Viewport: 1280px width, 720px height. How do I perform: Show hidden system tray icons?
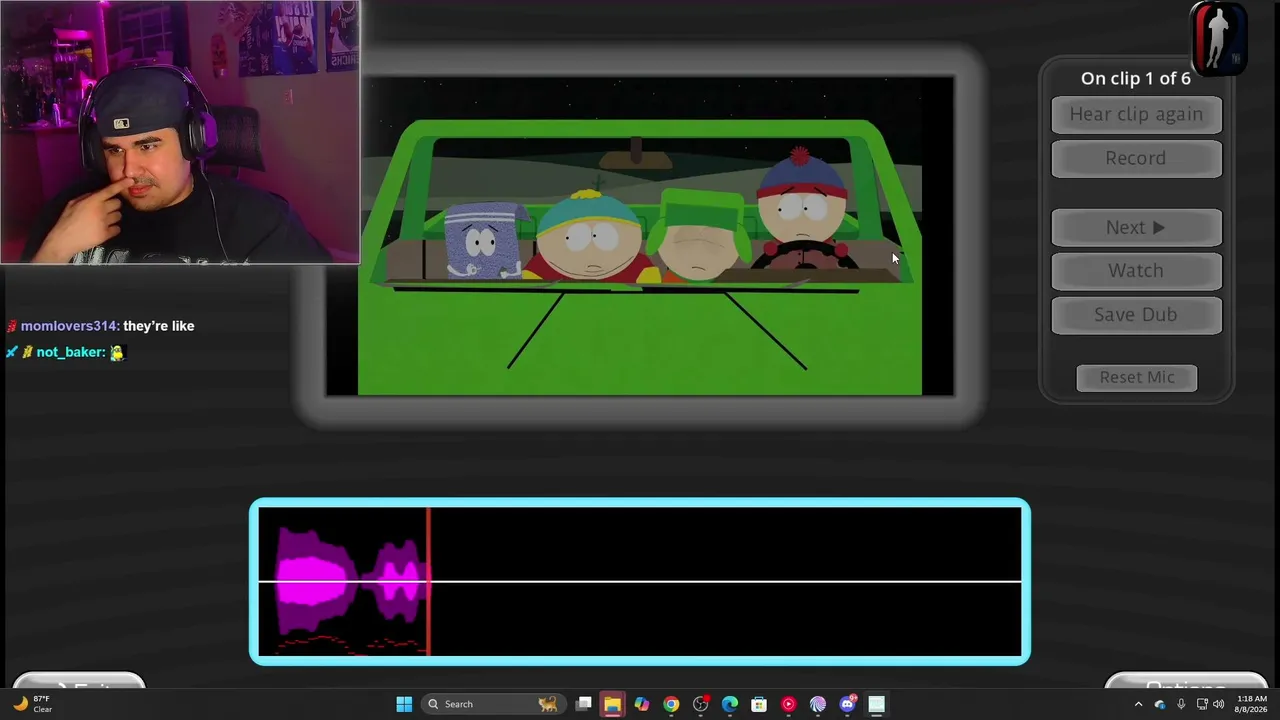point(1138,704)
